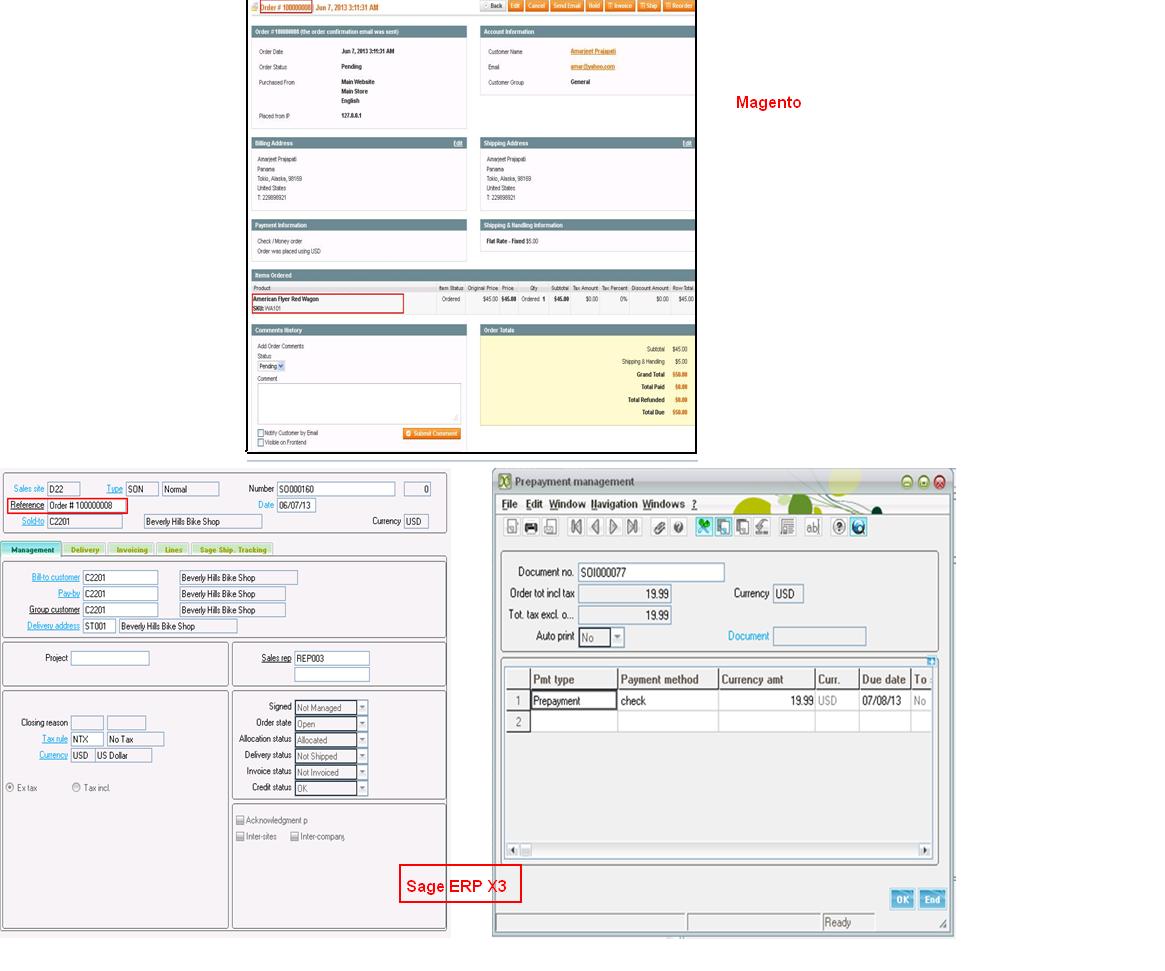Click the left arrow of payment grid scrollbar
The width and height of the screenshot is (1165, 971).
pyautogui.click(x=512, y=850)
